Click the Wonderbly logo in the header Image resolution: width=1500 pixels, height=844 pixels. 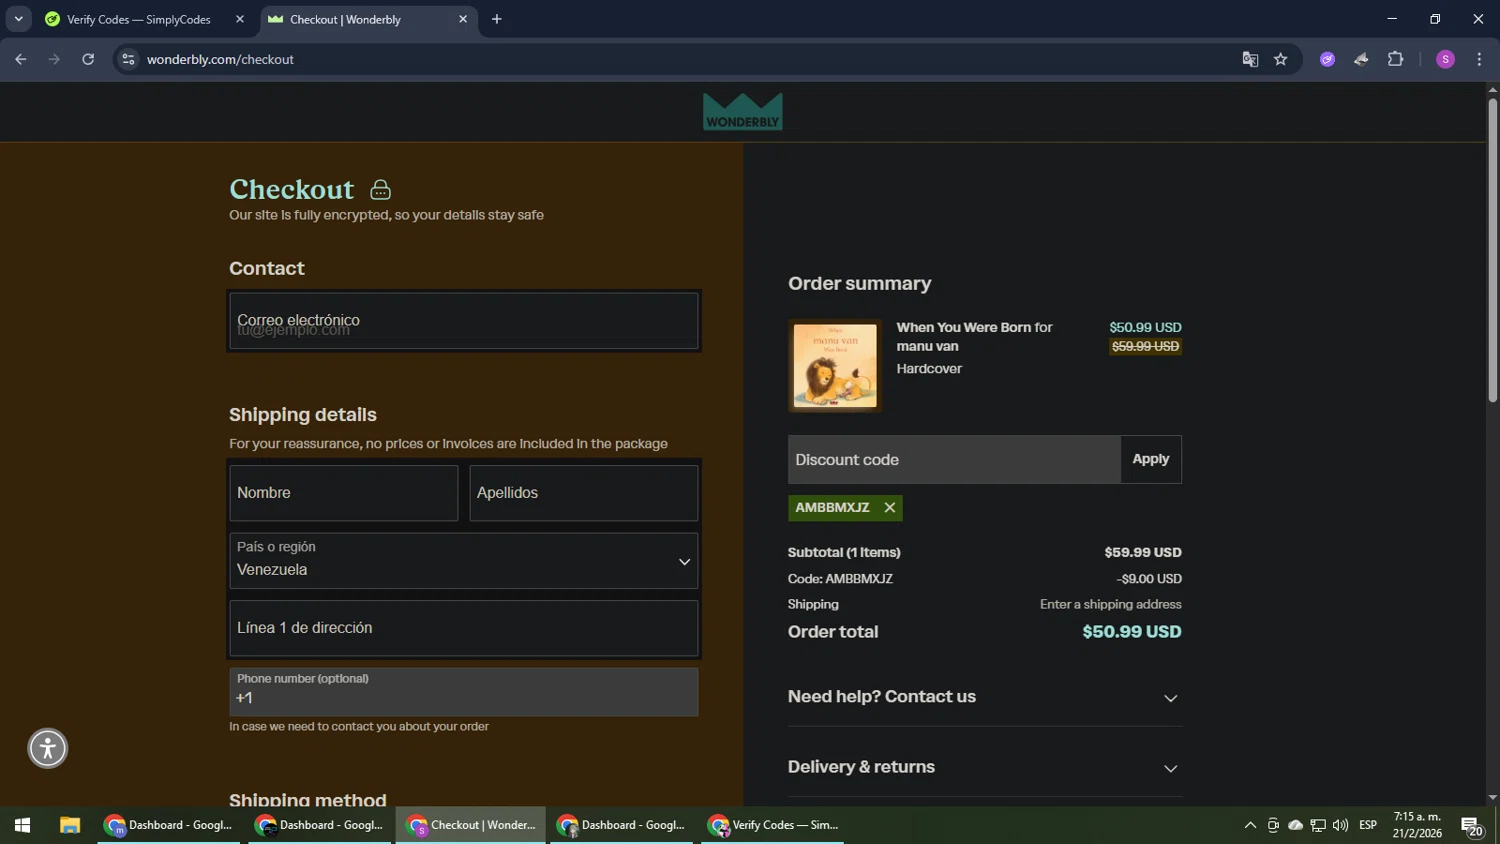point(742,111)
